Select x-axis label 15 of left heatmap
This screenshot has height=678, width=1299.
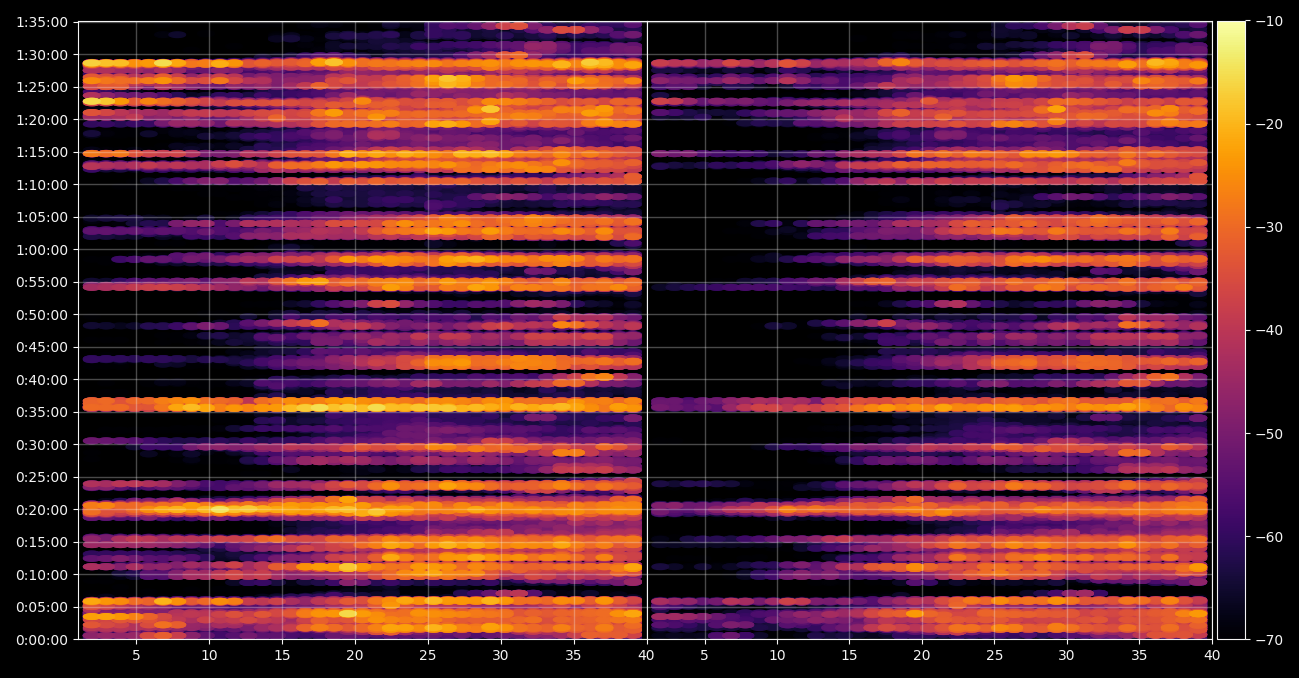tap(282, 655)
